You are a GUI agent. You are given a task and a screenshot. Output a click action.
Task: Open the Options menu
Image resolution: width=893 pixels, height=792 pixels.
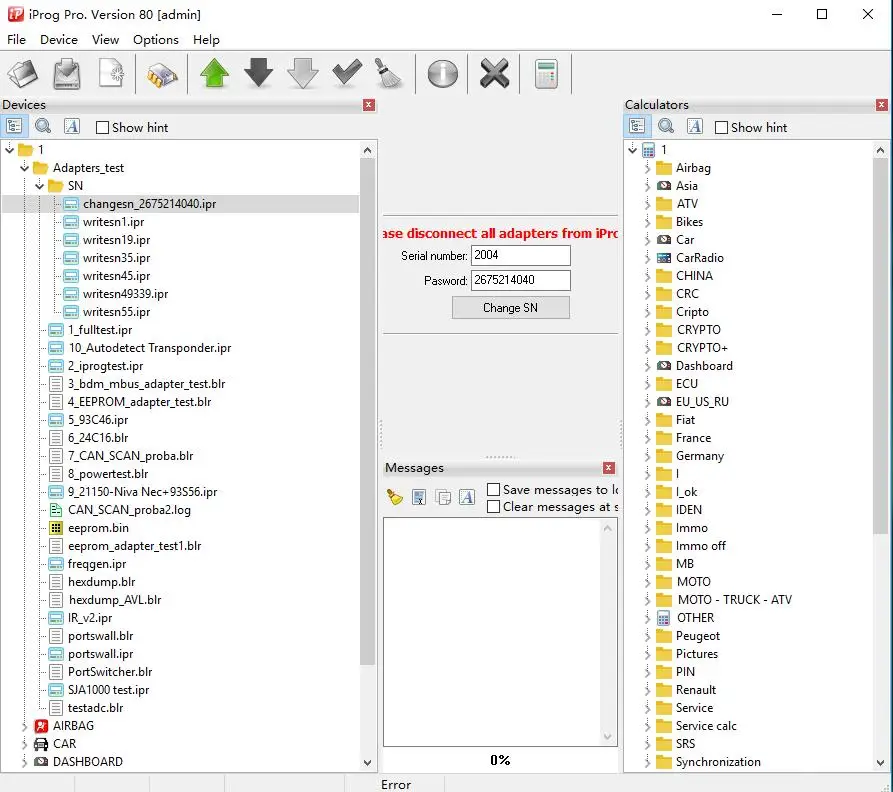coord(155,40)
